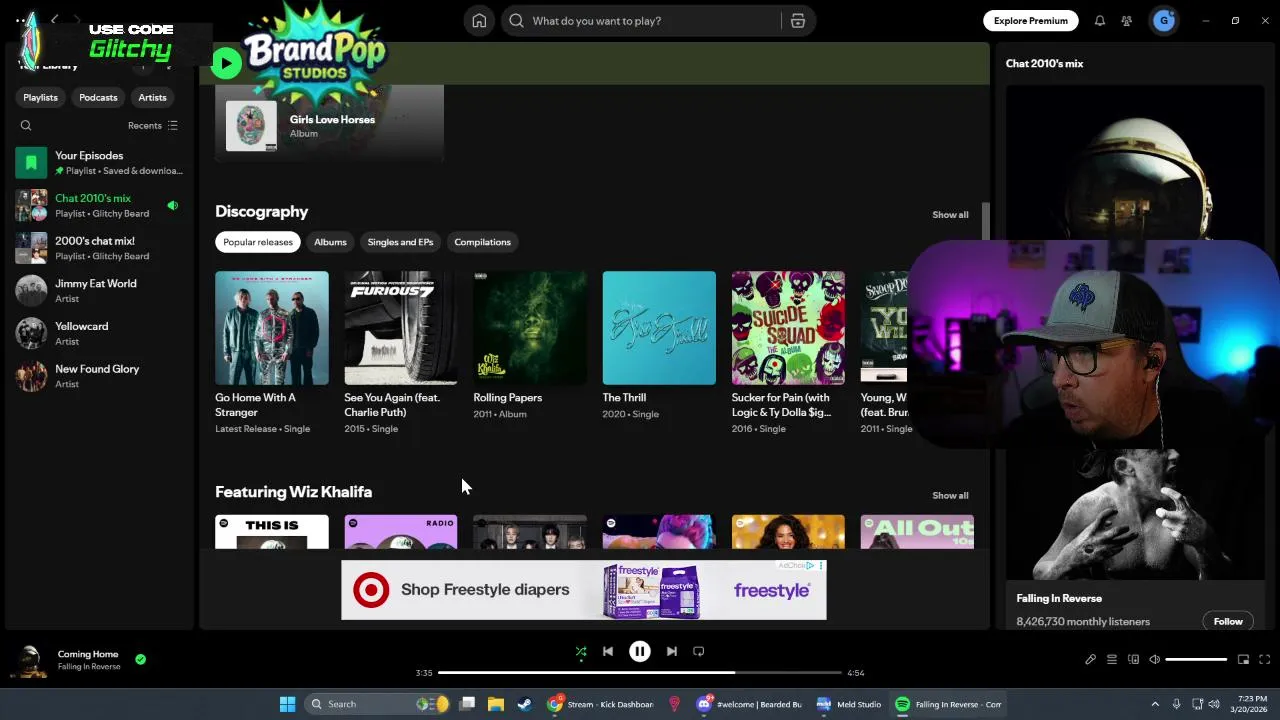Open the Recents sort dropdown
1280x720 pixels.
153,126
